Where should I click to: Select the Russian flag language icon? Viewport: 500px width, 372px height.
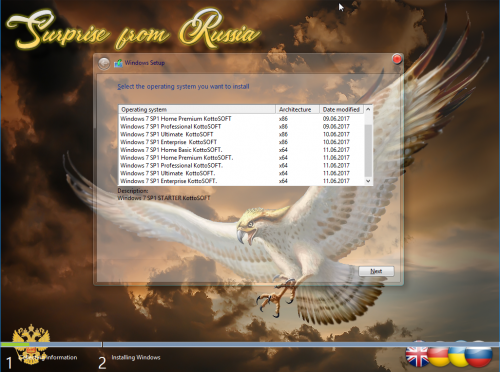point(479,356)
